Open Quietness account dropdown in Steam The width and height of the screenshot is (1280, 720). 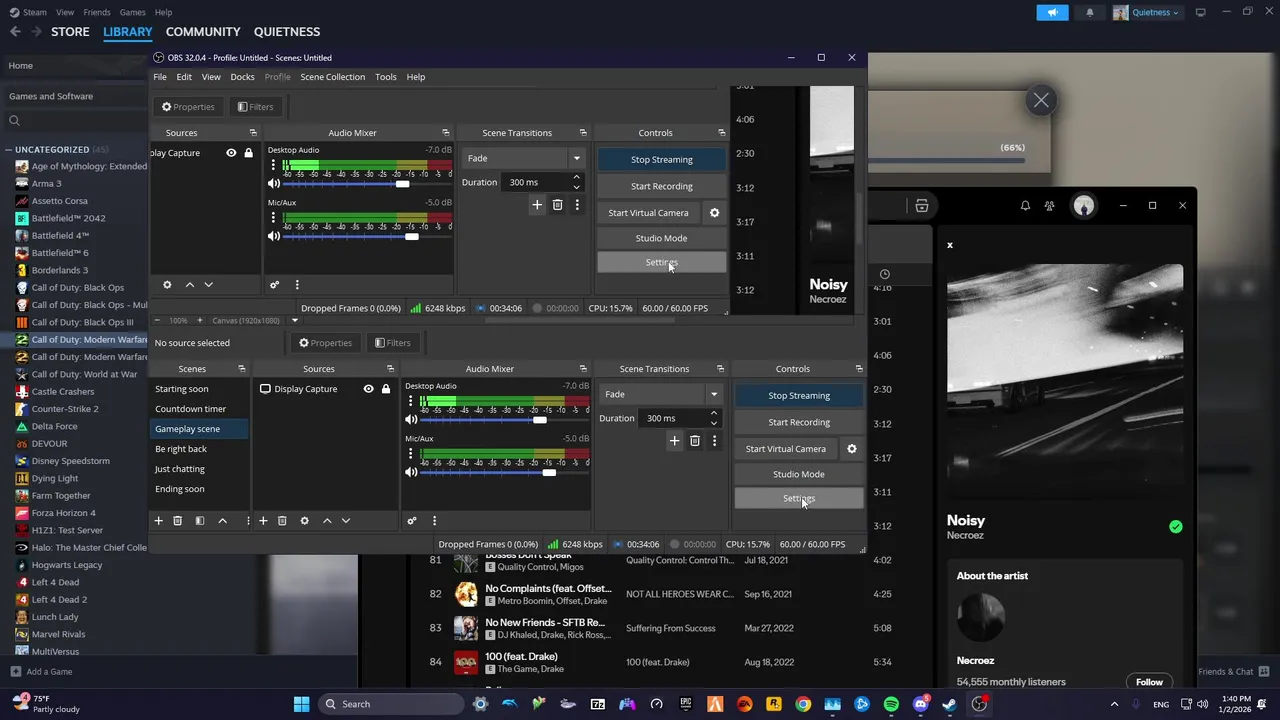[1146, 12]
